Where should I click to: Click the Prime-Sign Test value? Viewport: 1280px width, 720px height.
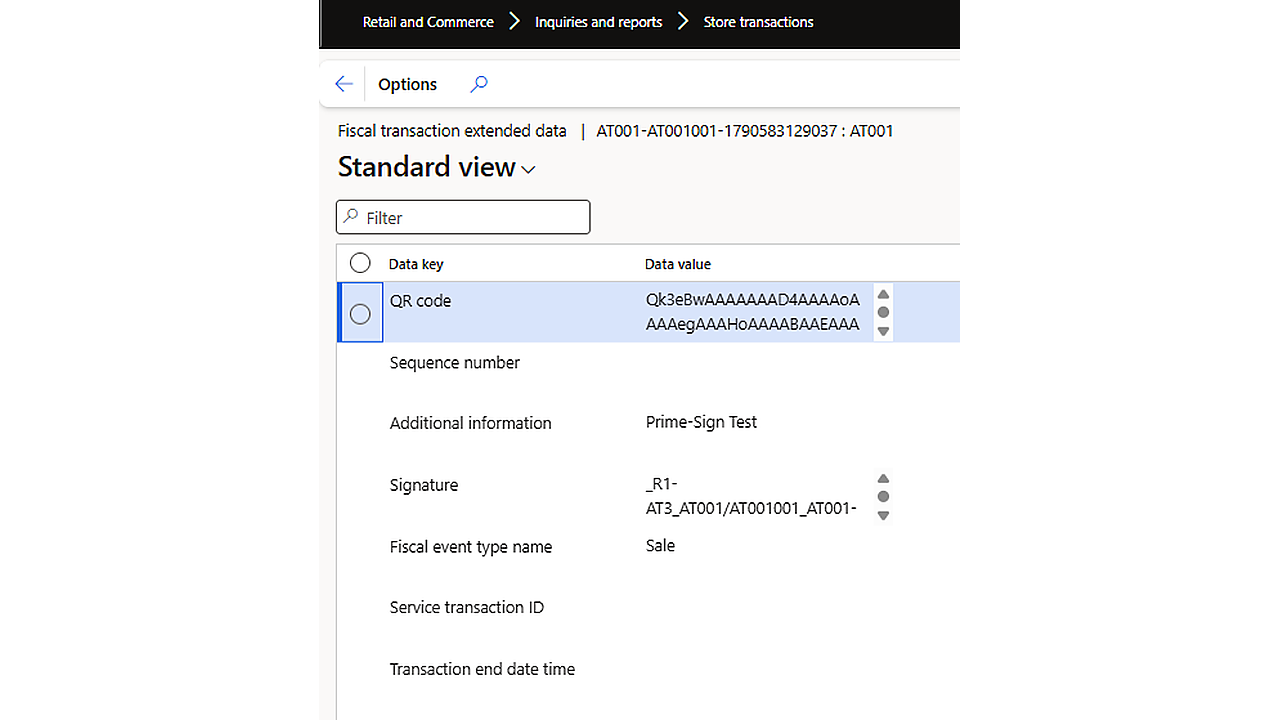[701, 422]
